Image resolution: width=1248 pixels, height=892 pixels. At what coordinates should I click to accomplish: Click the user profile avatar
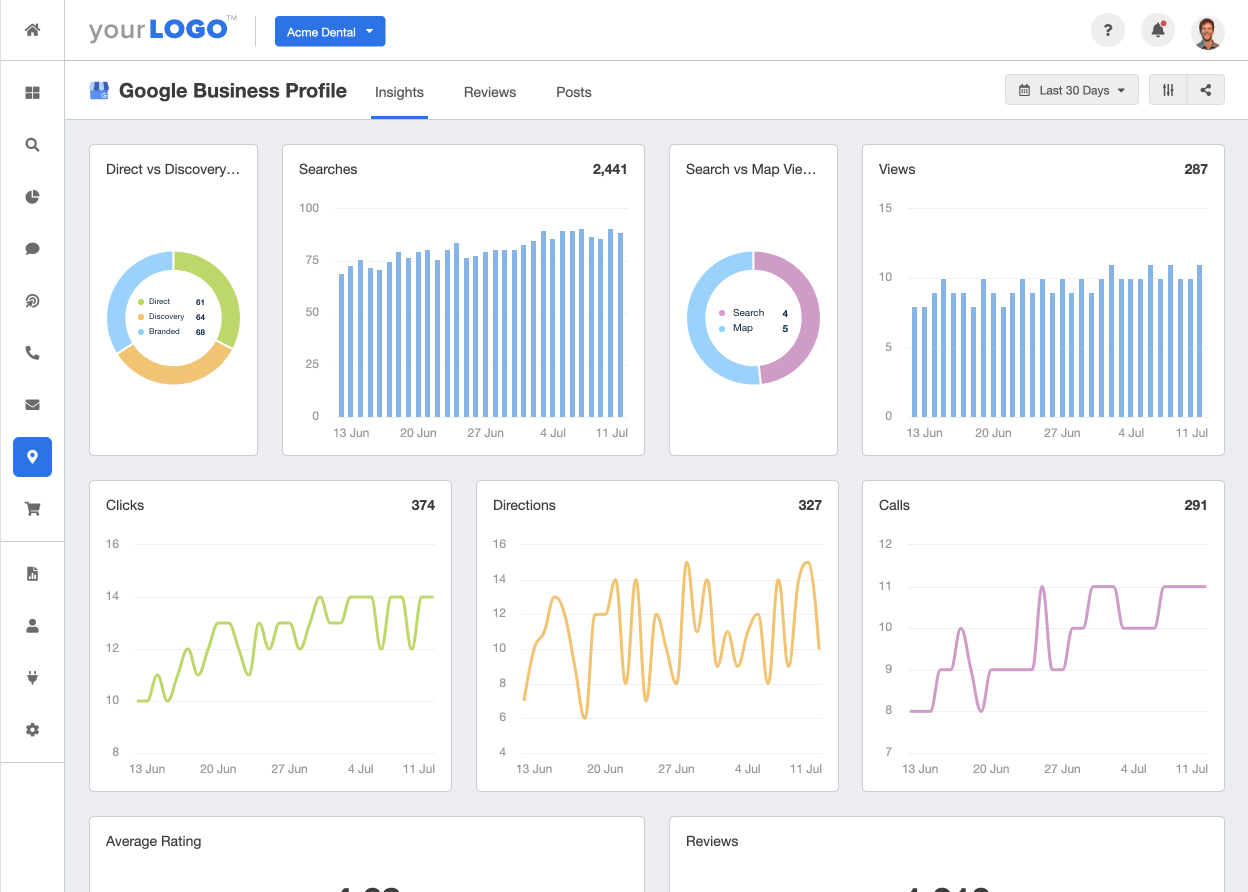point(1208,31)
